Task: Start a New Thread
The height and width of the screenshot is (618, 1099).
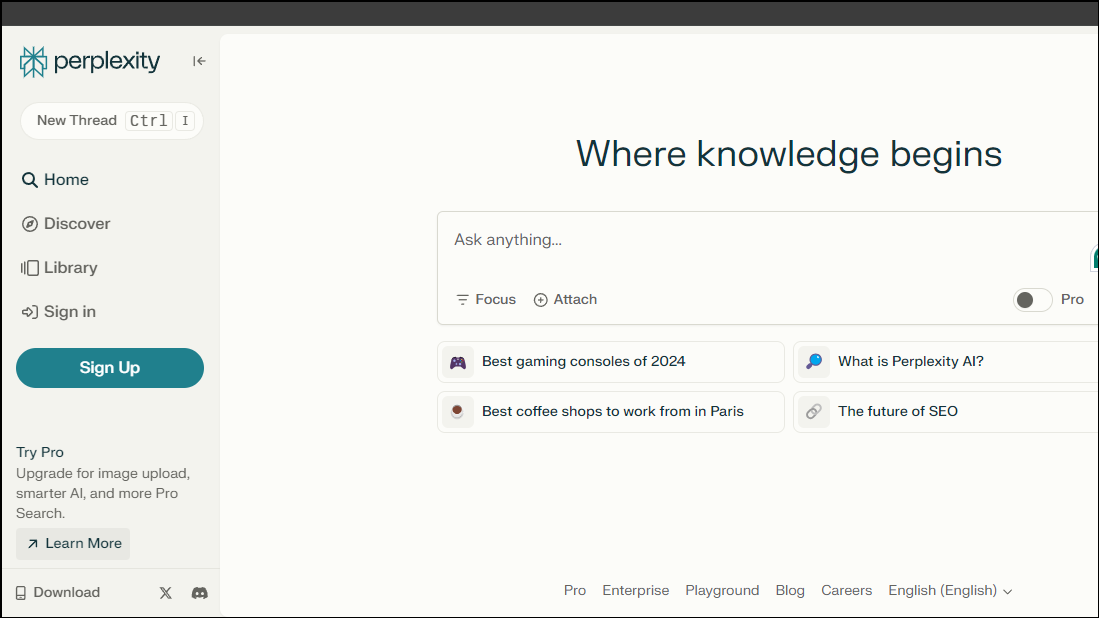Action: point(112,121)
